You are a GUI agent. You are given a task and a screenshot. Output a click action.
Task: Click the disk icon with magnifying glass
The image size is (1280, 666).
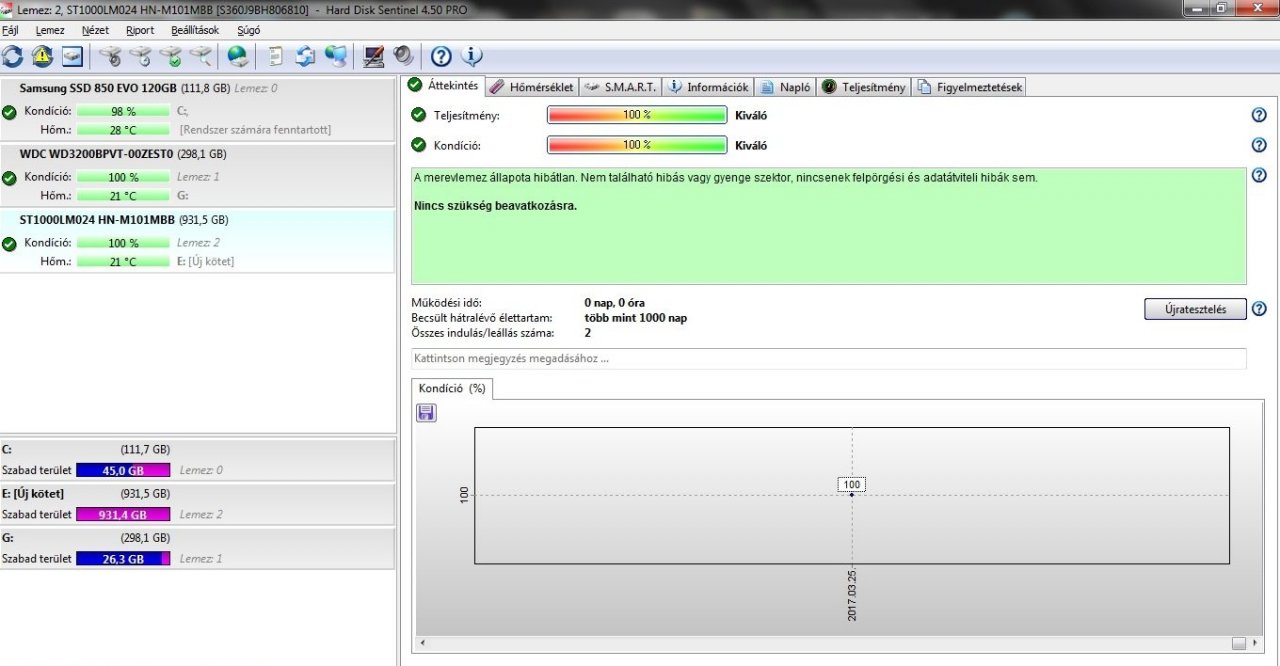click(x=201, y=56)
